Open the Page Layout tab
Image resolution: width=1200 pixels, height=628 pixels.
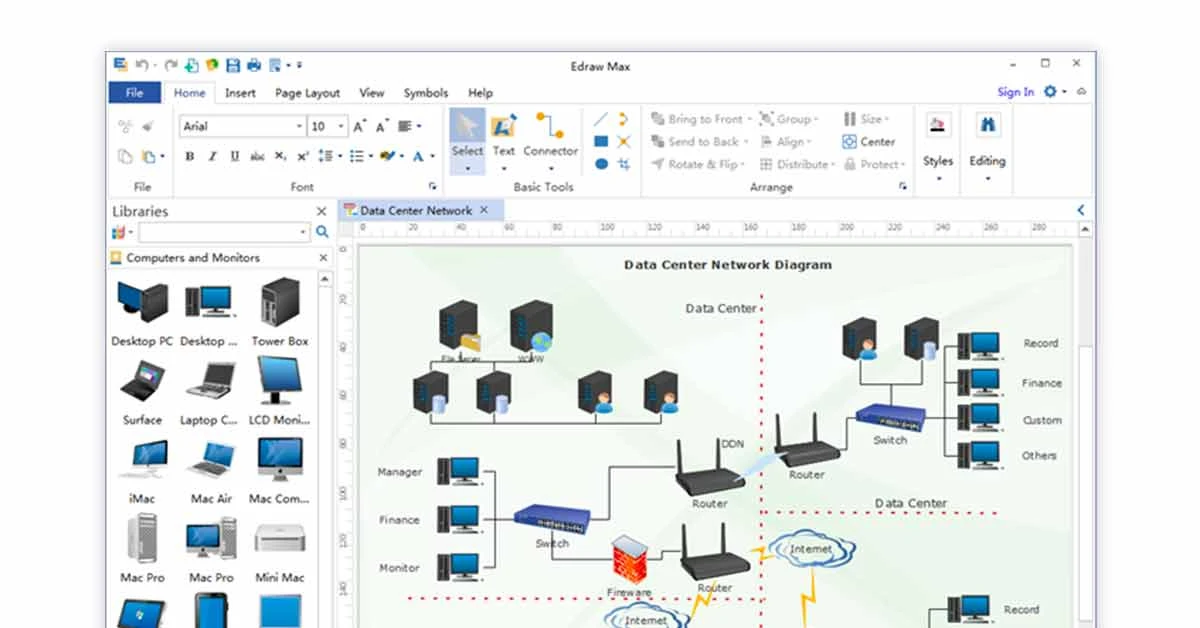point(306,92)
